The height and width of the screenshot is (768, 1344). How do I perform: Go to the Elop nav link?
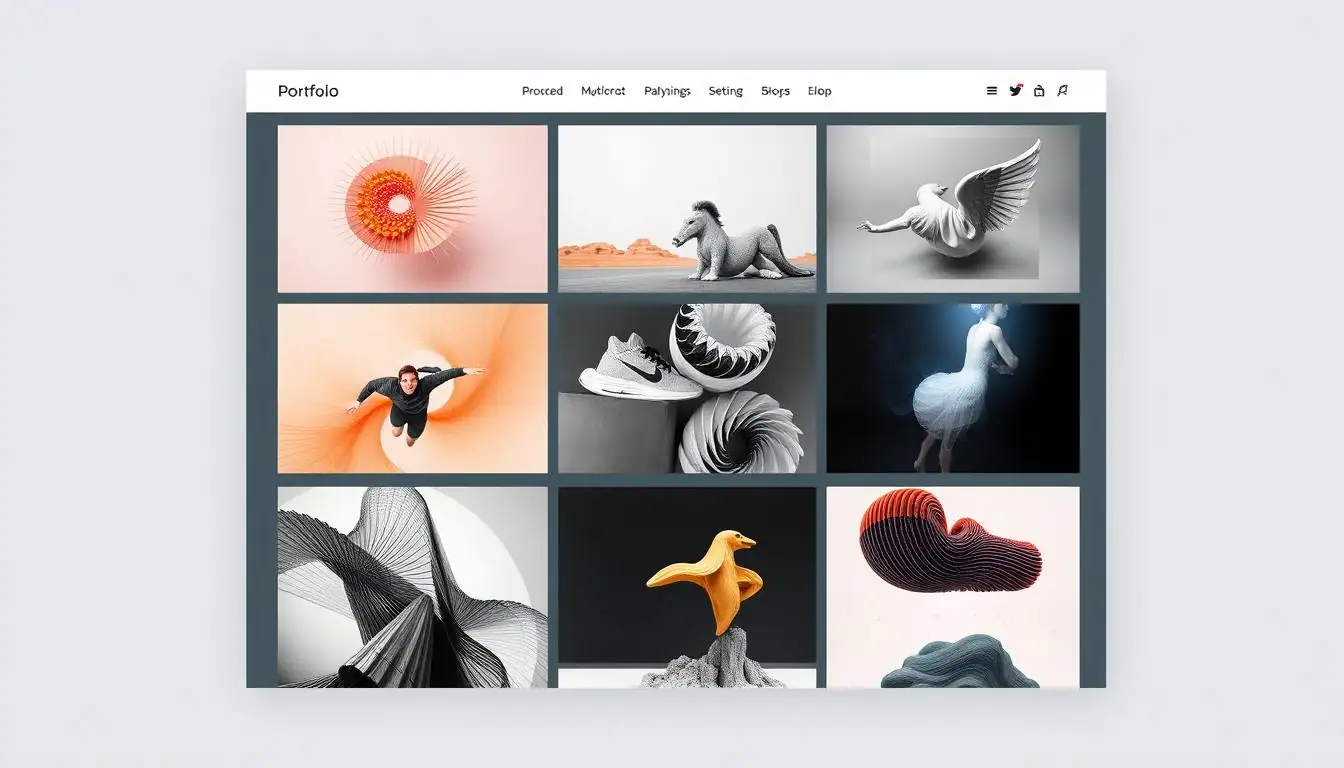819,91
